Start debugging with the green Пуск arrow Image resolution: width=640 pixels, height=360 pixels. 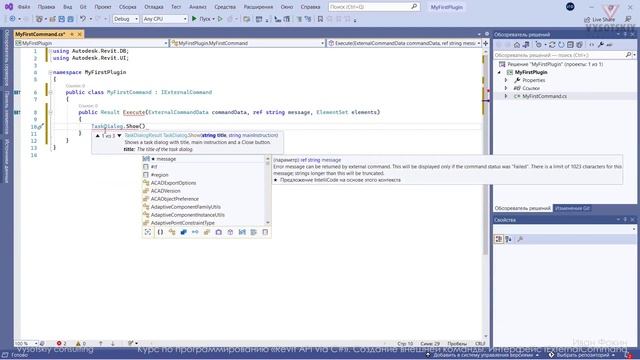click(x=194, y=19)
